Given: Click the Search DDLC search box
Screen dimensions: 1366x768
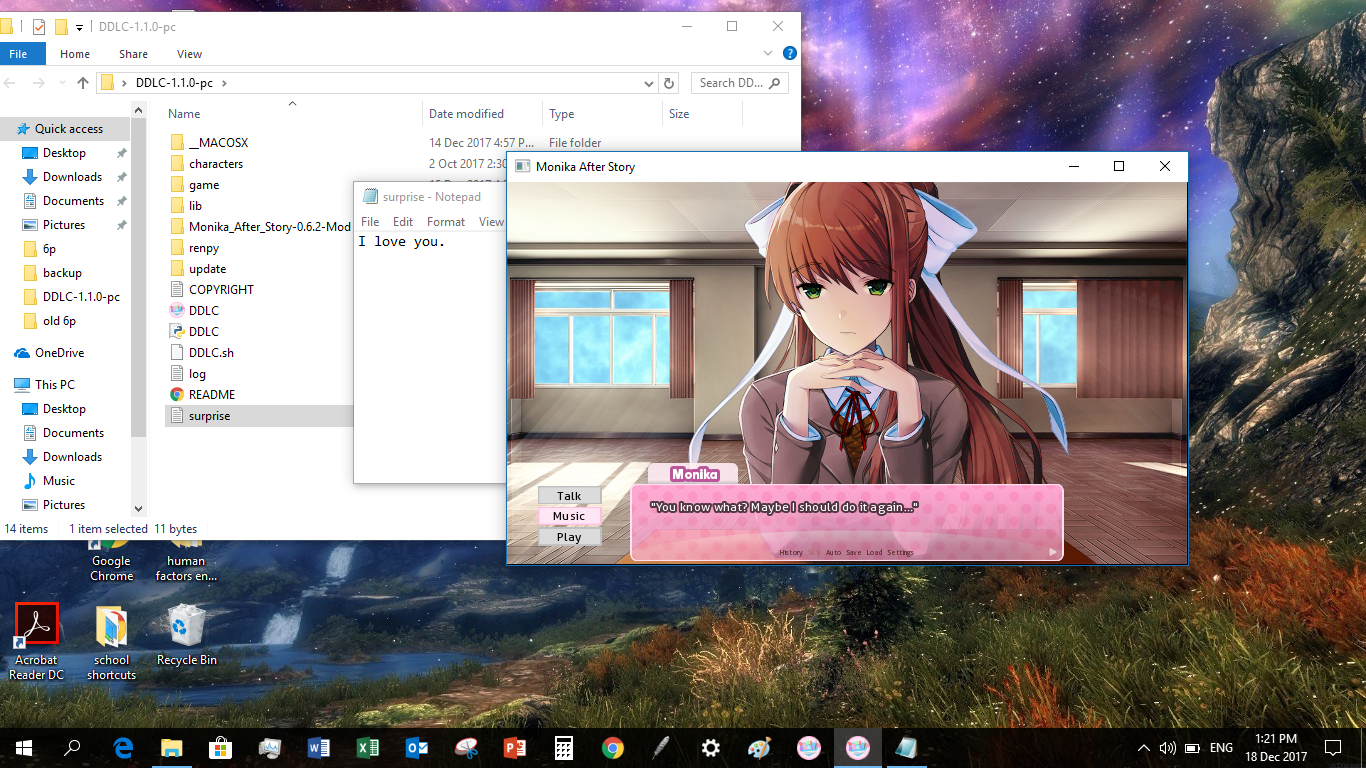Looking at the screenshot, I should pyautogui.click(x=738, y=83).
